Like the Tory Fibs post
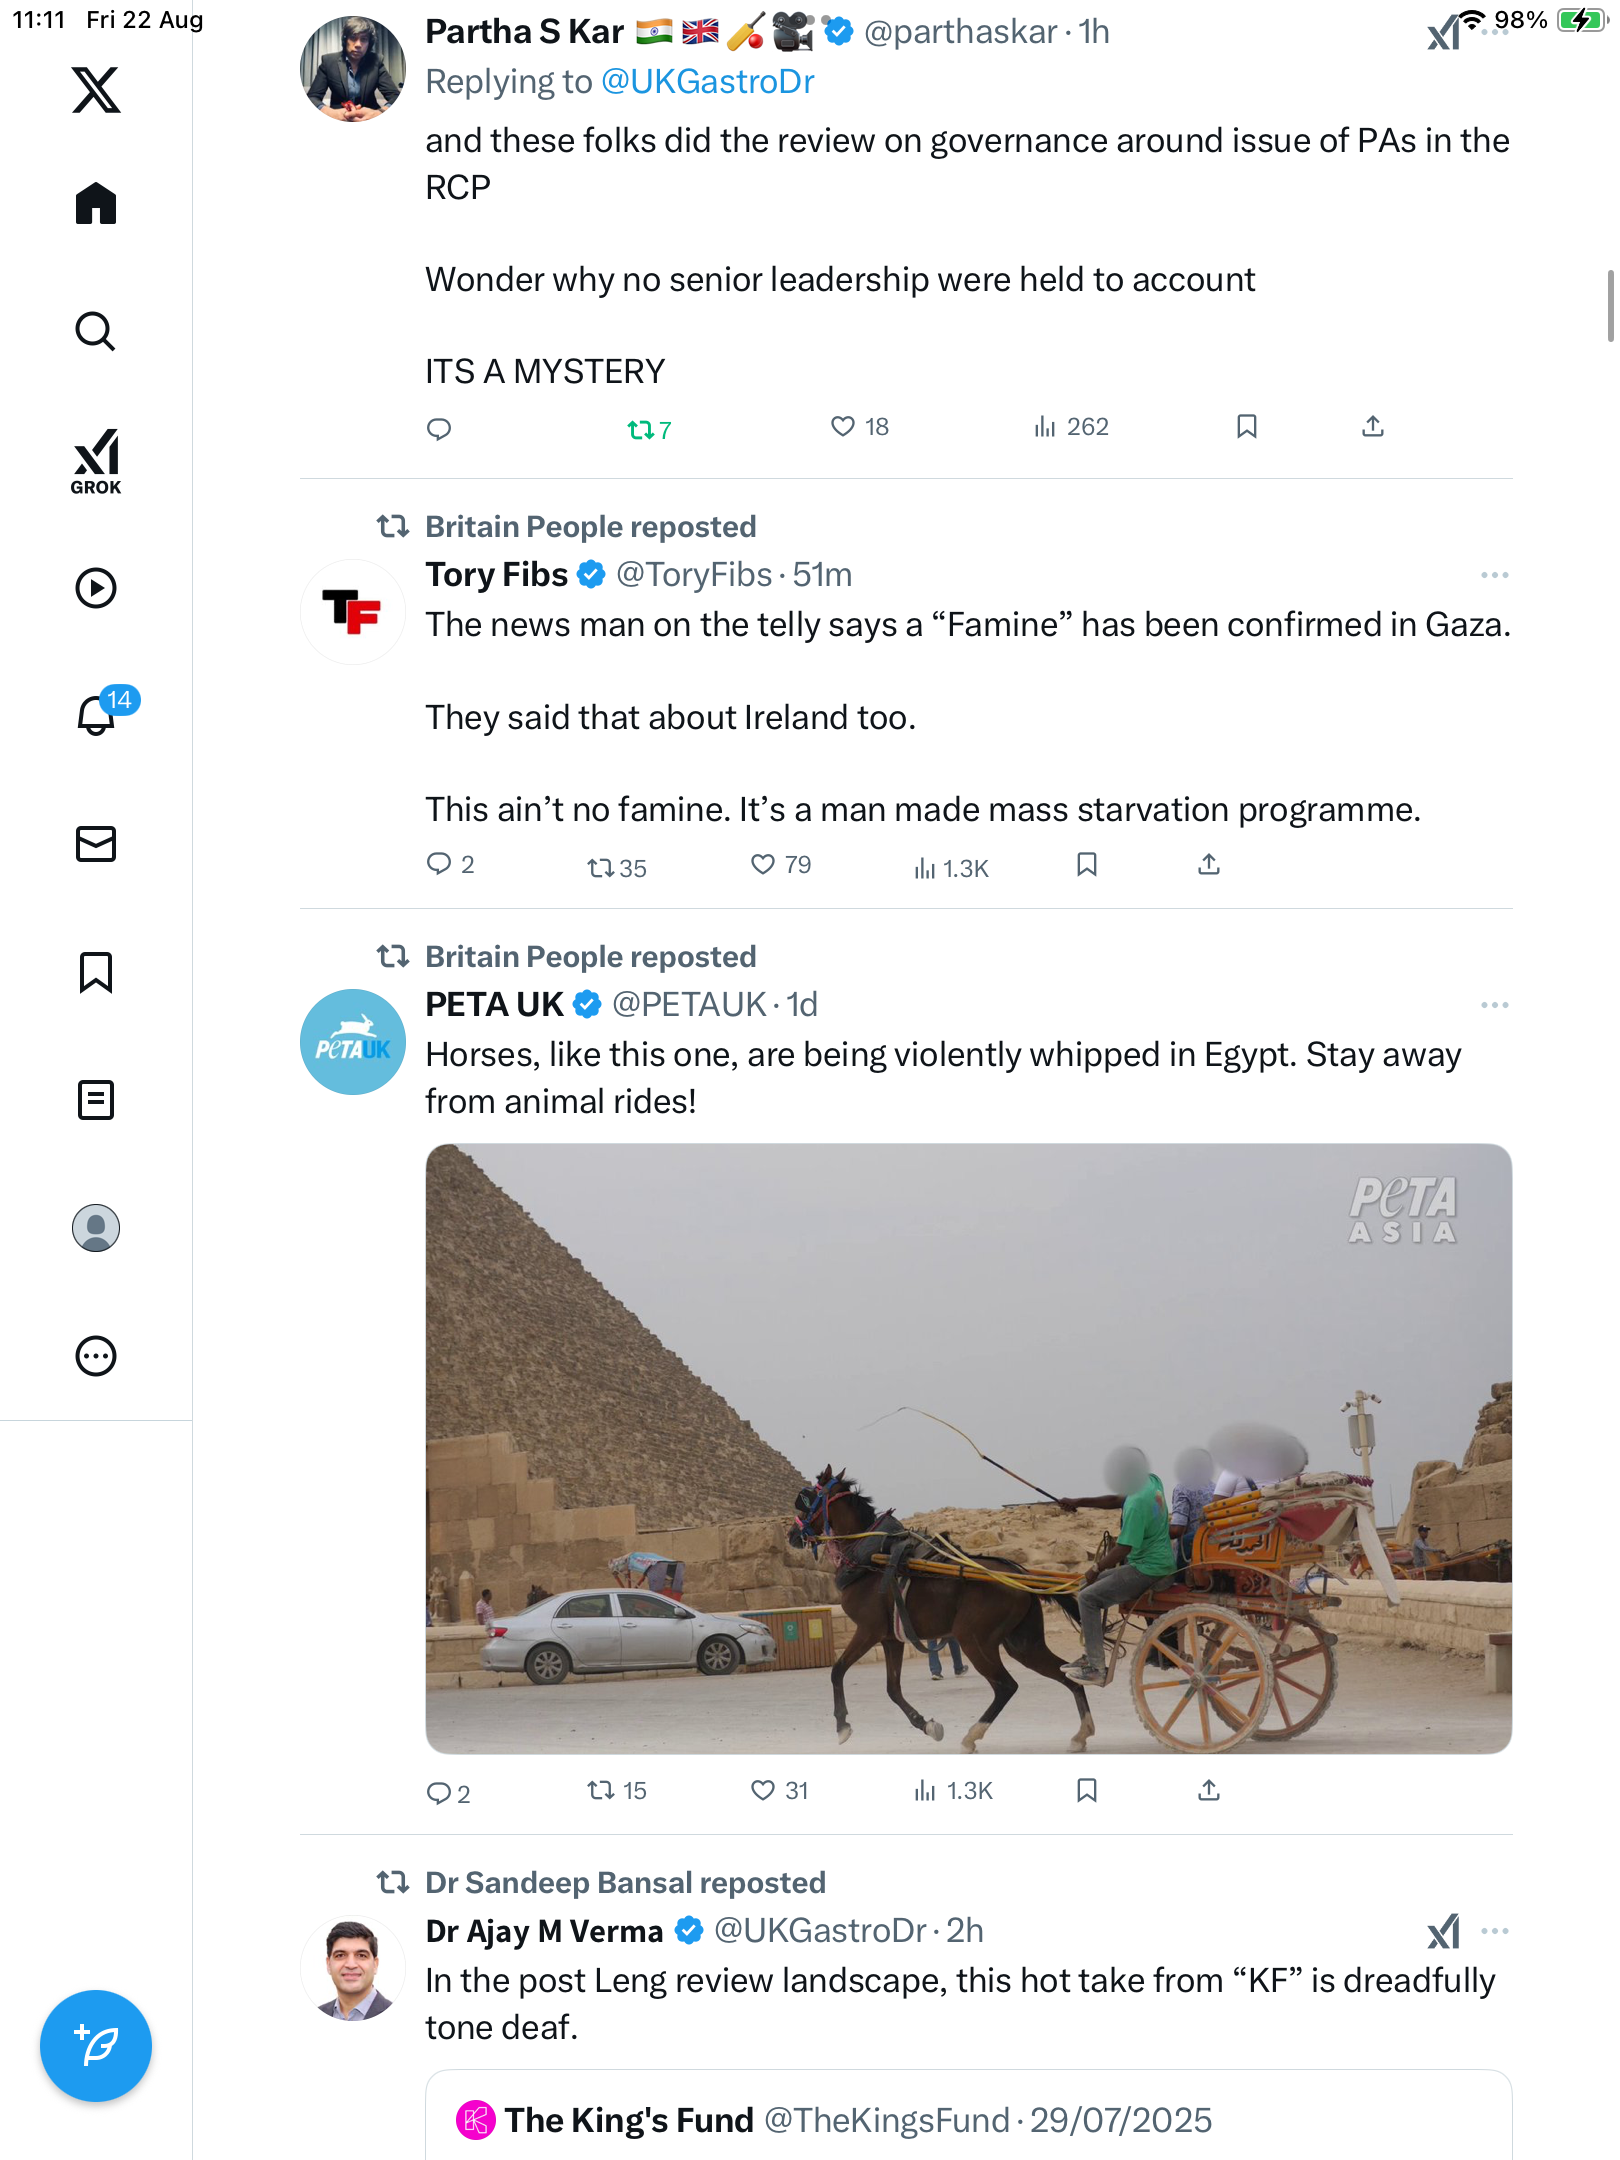The image size is (1620, 2160). click(x=763, y=865)
